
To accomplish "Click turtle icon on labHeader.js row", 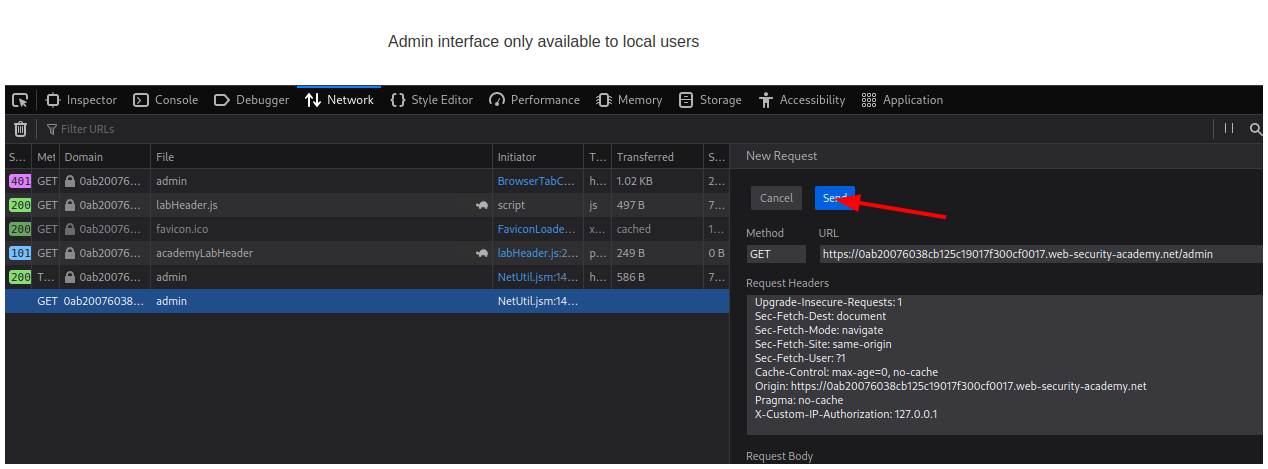I will pyautogui.click(x=482, y=205).
